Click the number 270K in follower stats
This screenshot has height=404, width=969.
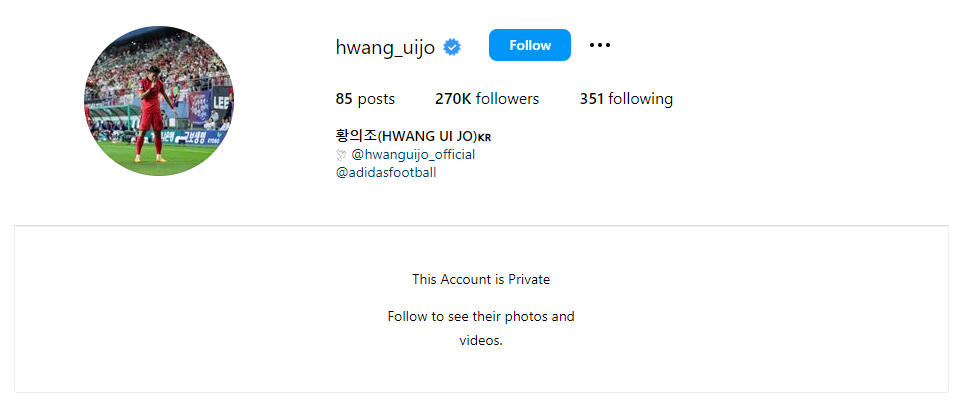pyautogui.click(x=453, y=99)
